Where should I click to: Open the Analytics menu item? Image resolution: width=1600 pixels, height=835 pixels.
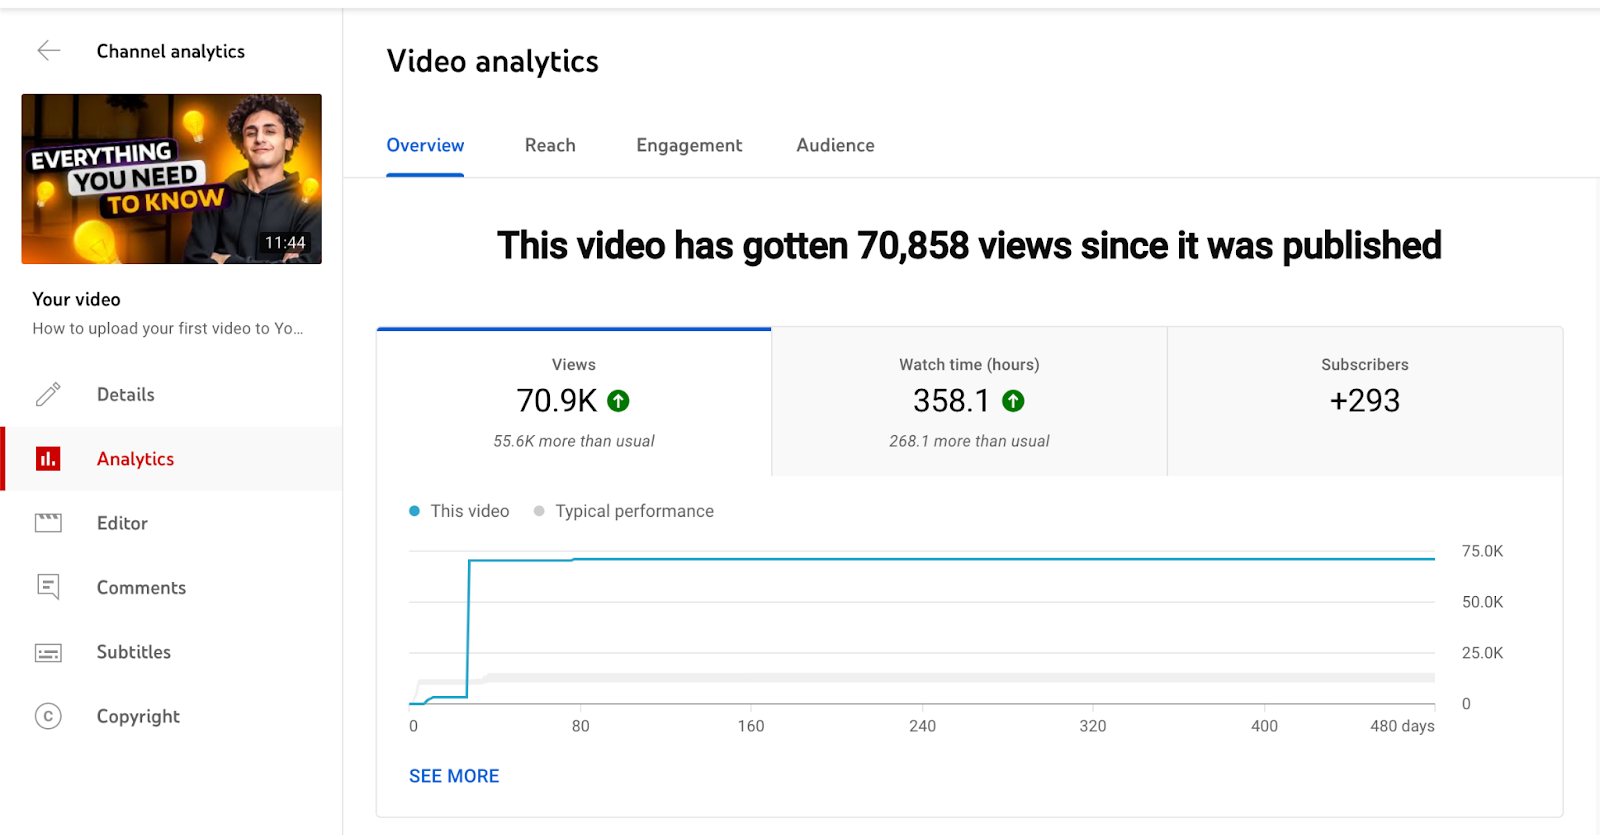[x=172, y=459]
